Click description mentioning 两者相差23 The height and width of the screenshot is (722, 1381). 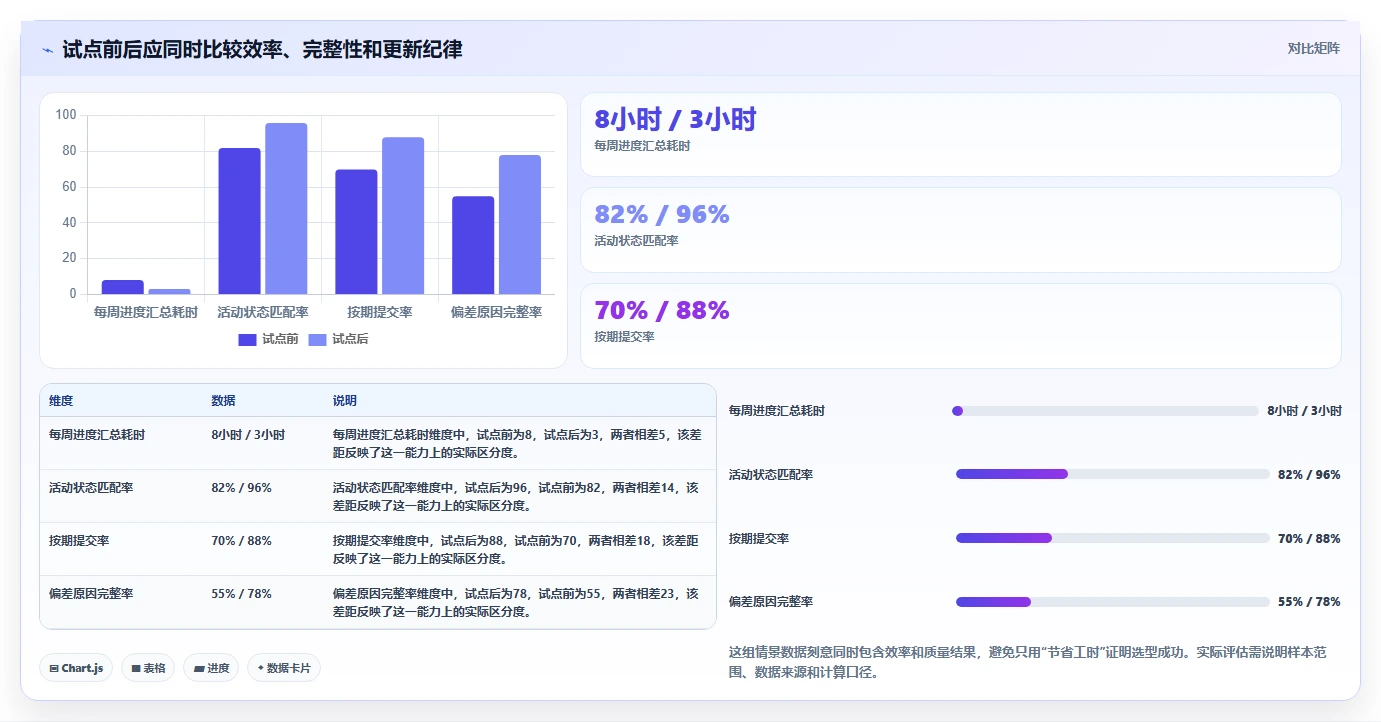[x=518, y=602]
